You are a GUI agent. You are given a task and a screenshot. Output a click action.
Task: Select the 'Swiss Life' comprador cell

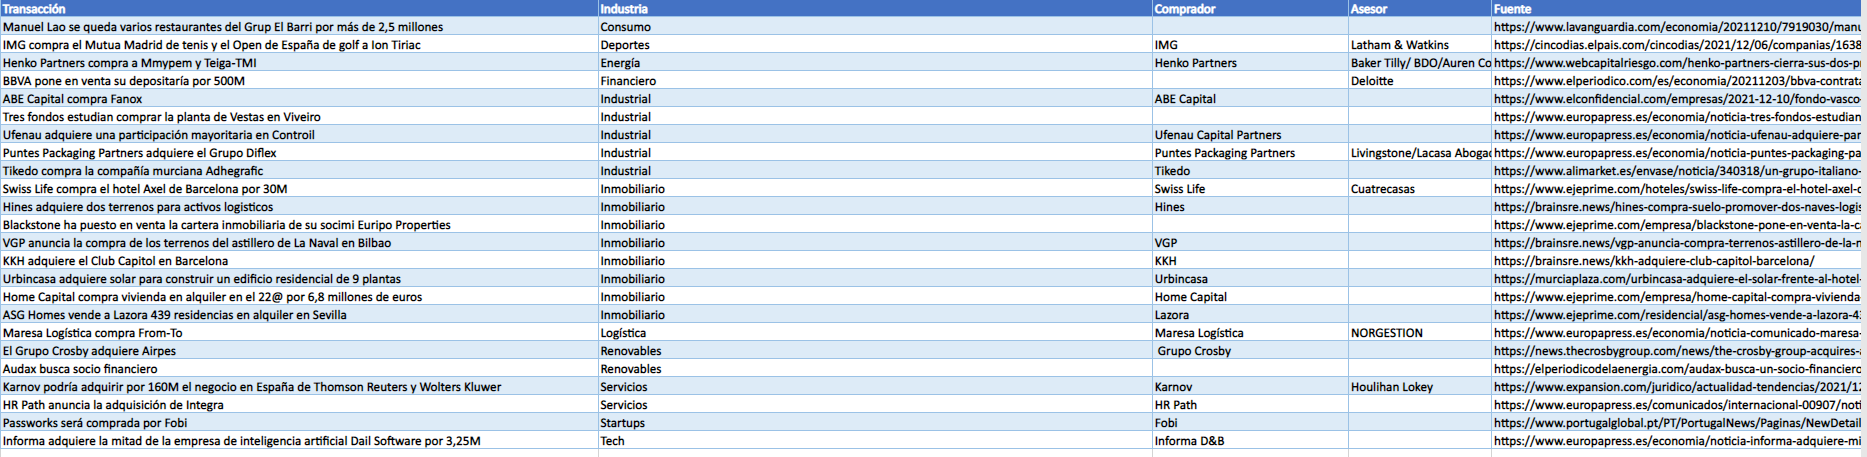1250,189
